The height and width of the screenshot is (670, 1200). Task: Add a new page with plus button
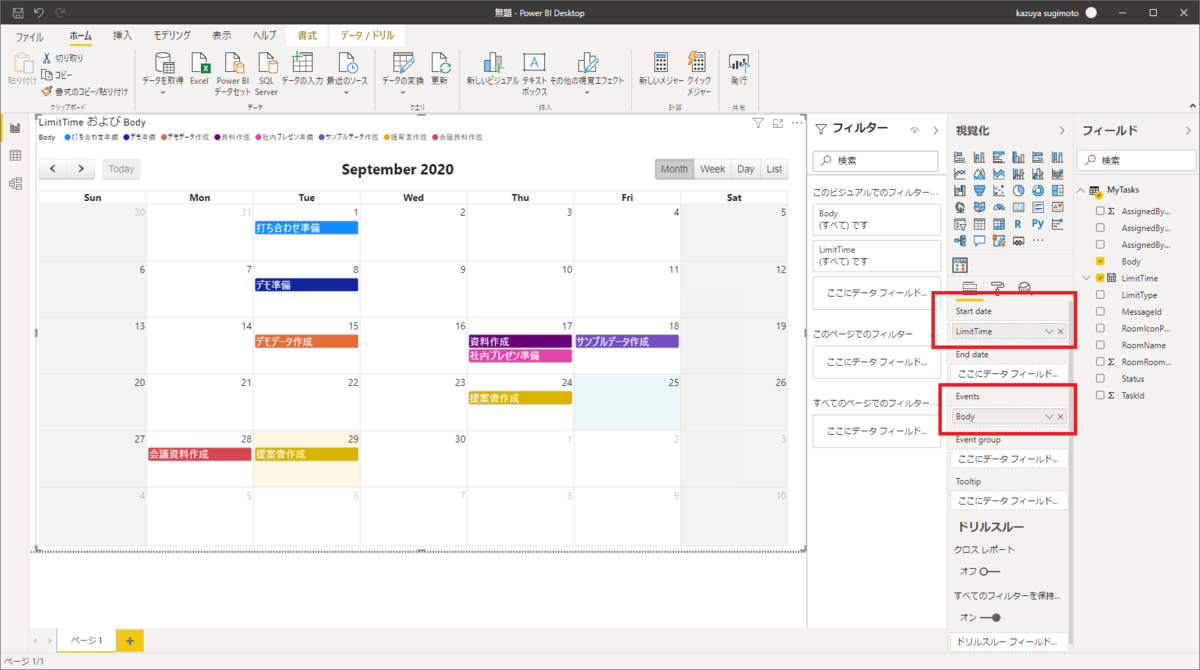click(130, 640)
